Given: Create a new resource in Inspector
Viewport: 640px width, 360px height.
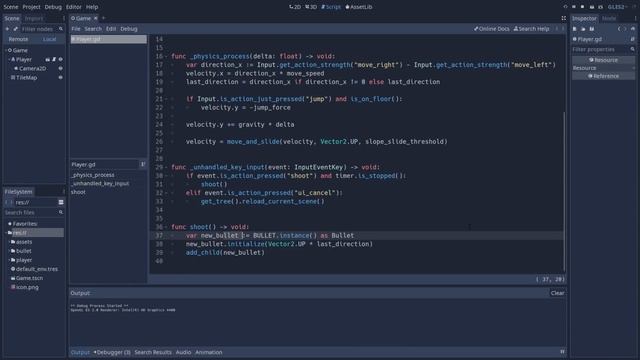Looking at the screenshot, I should (575, 29).
